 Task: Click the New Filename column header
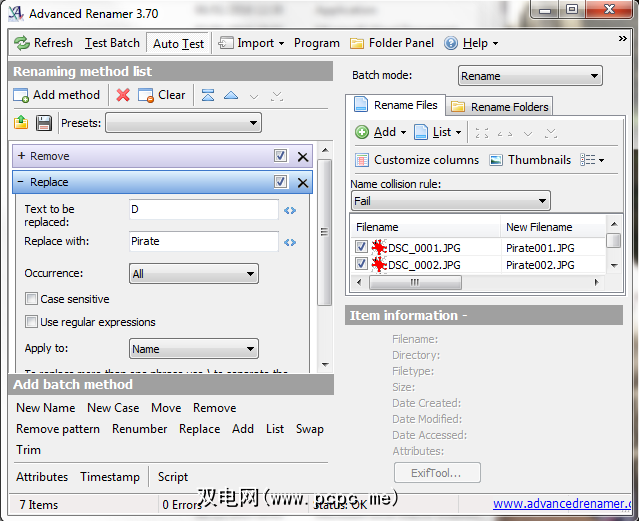(x=553, y=227)
